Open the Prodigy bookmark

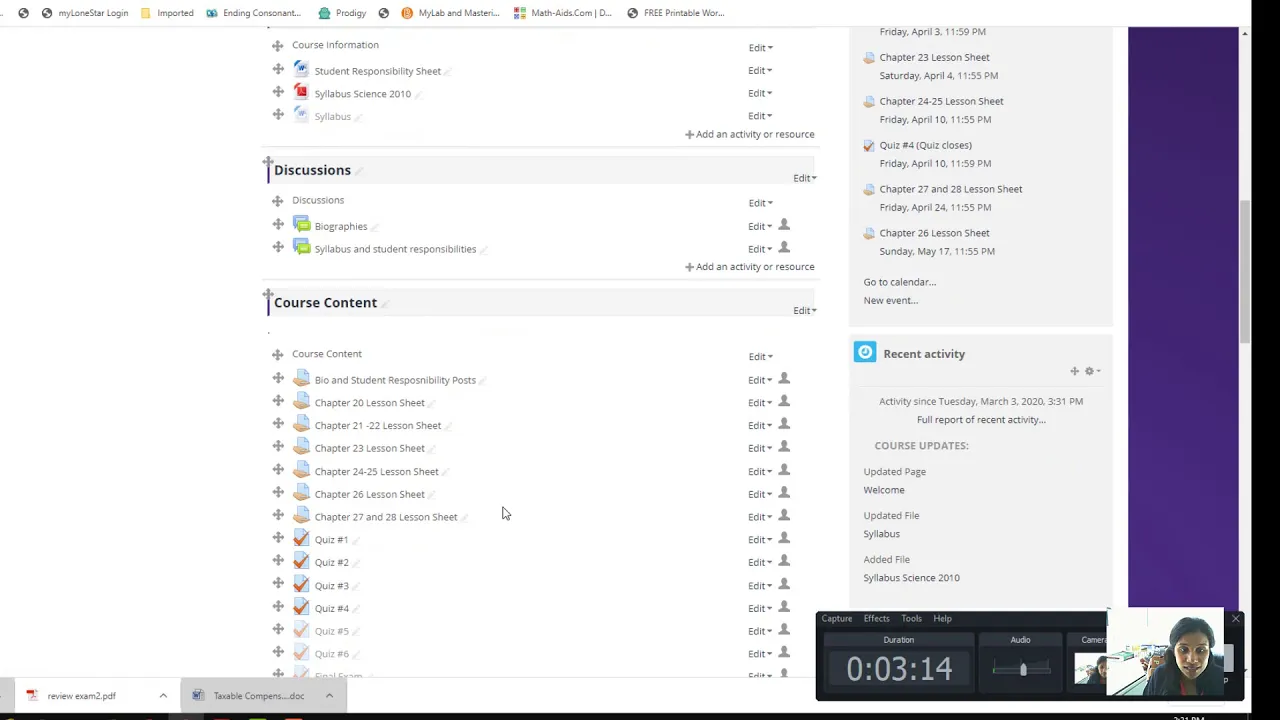pyautogui.click(x=342, y=13)
